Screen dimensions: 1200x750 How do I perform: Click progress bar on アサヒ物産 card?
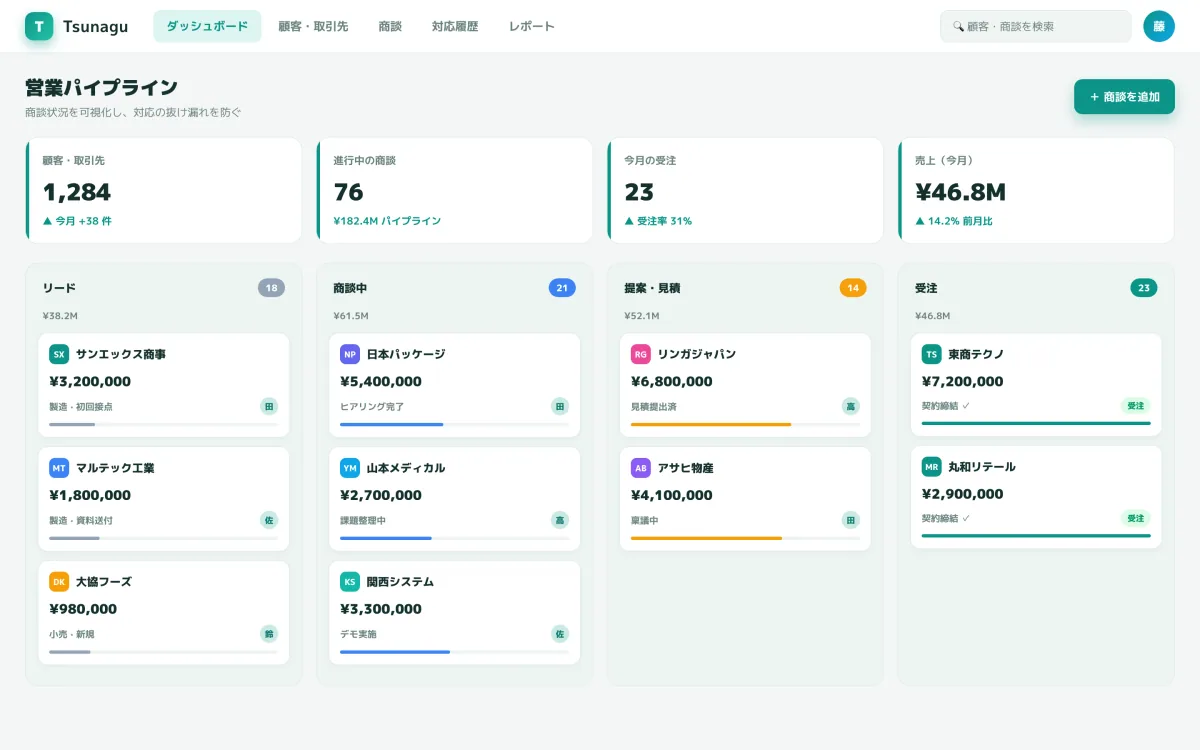[x=746, y=538]
